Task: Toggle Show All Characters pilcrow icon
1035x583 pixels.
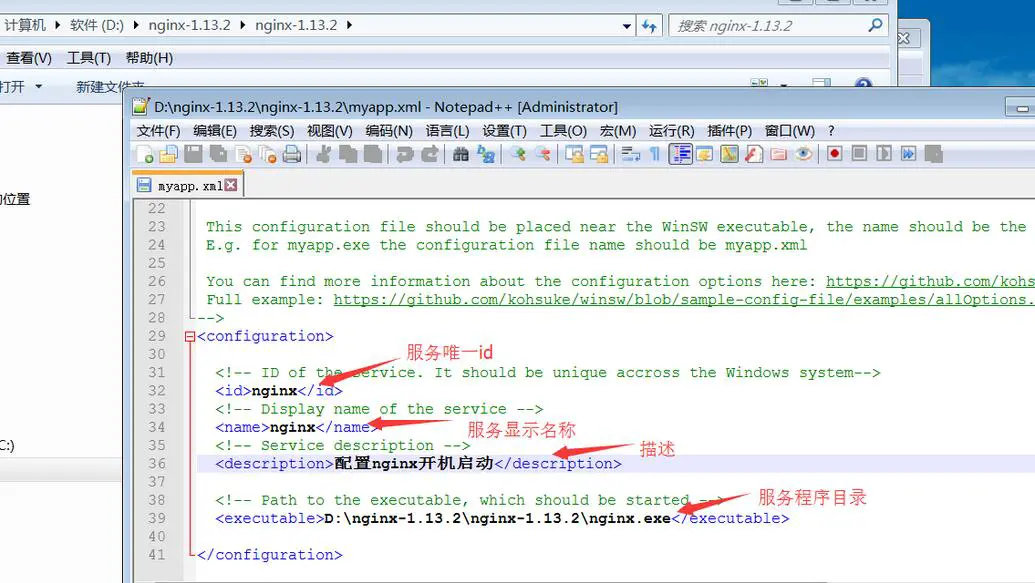Action: pyautogui.click(x=655, y=154)
